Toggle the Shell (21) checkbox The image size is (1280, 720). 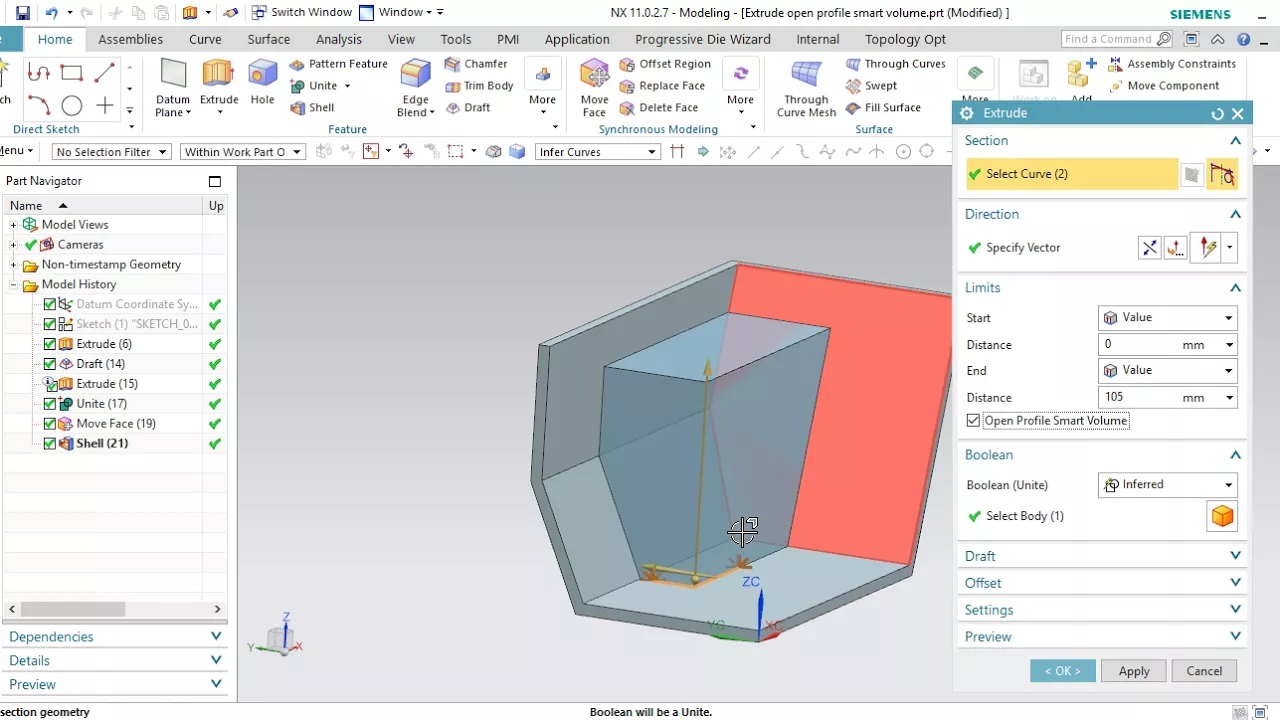[x=50, y=444]
